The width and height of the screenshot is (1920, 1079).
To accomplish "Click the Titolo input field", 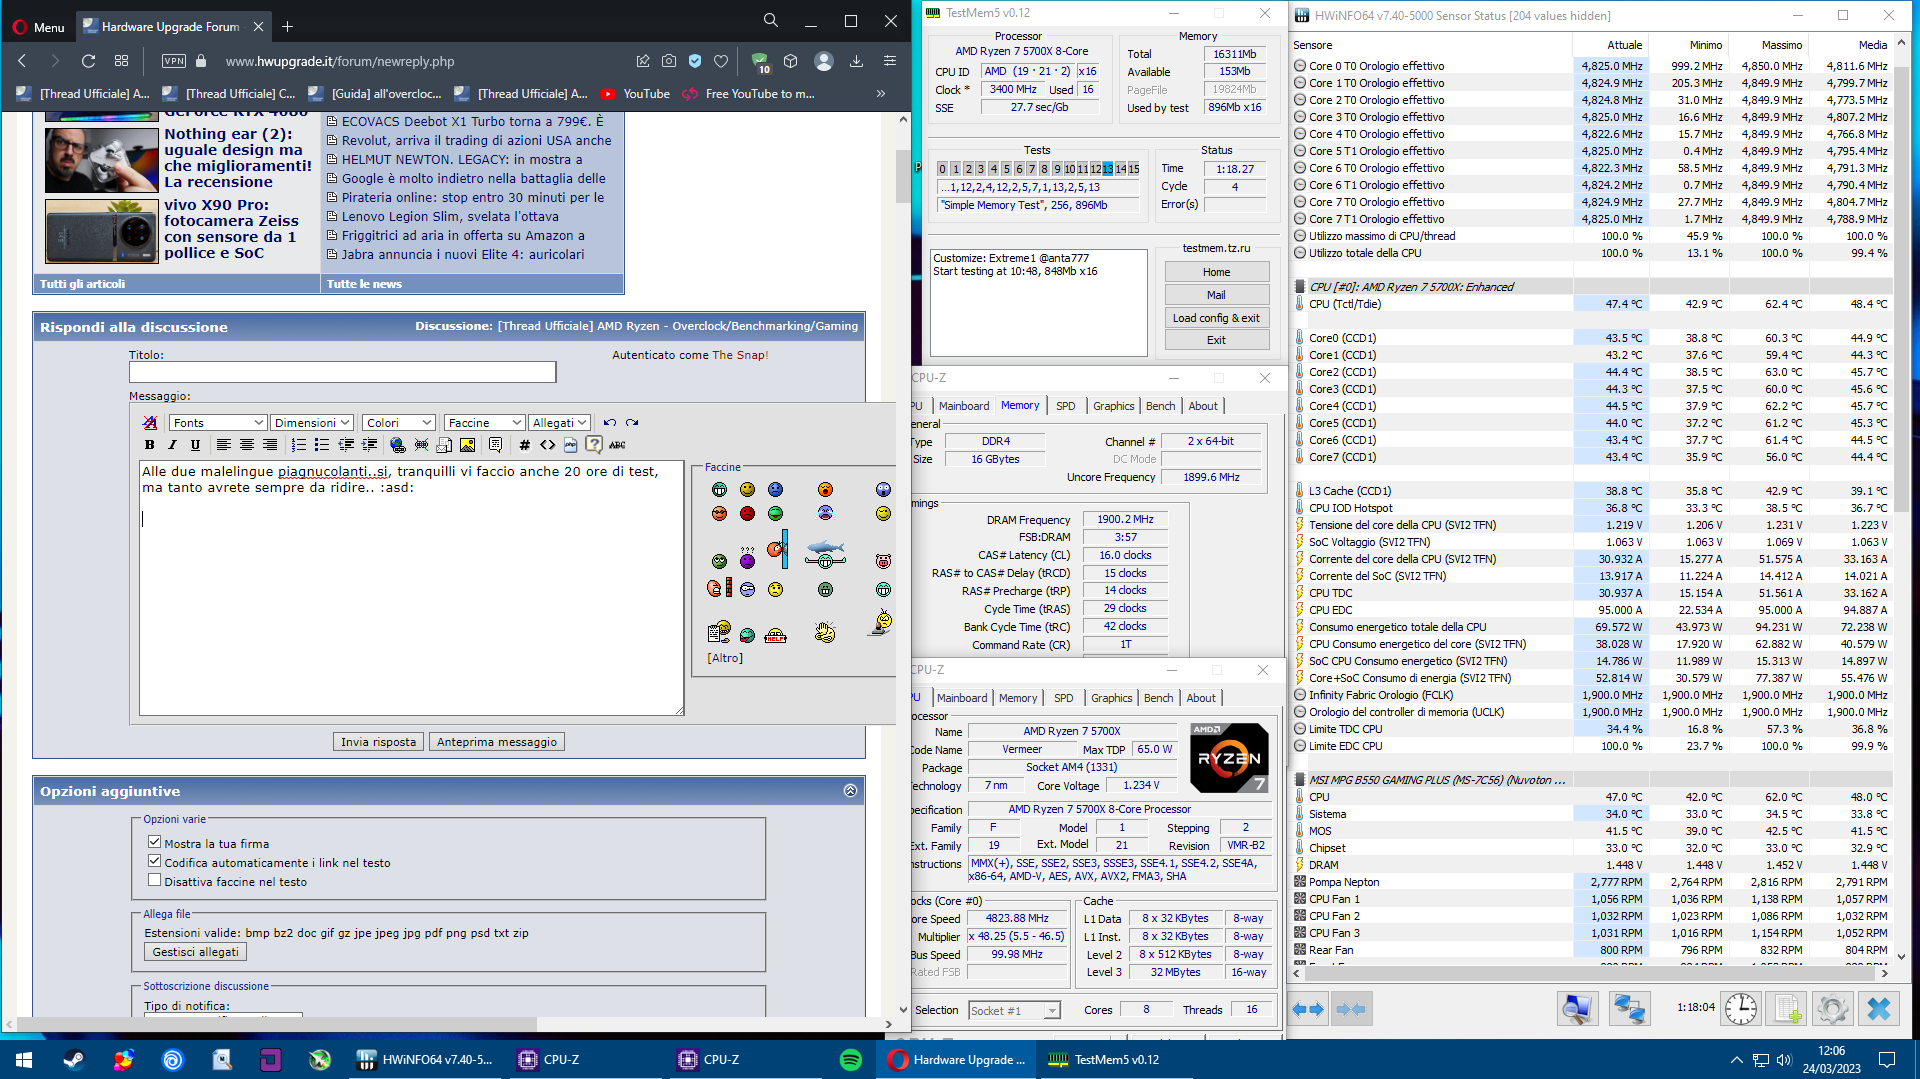I will click(342, 372).
